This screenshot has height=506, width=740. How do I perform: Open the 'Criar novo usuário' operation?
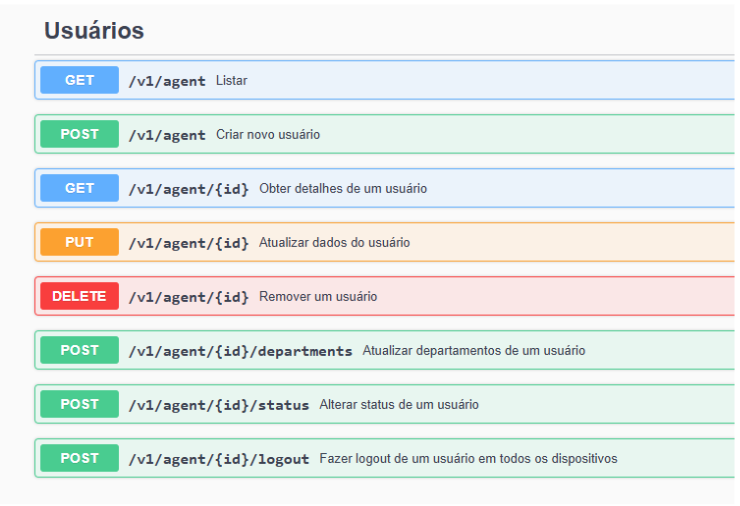click(268, 135)
